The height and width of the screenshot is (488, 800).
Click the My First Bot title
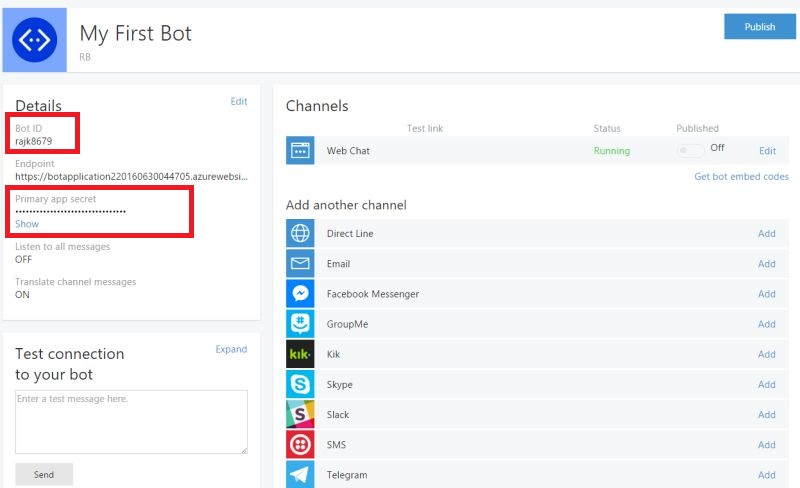point(136,34)
